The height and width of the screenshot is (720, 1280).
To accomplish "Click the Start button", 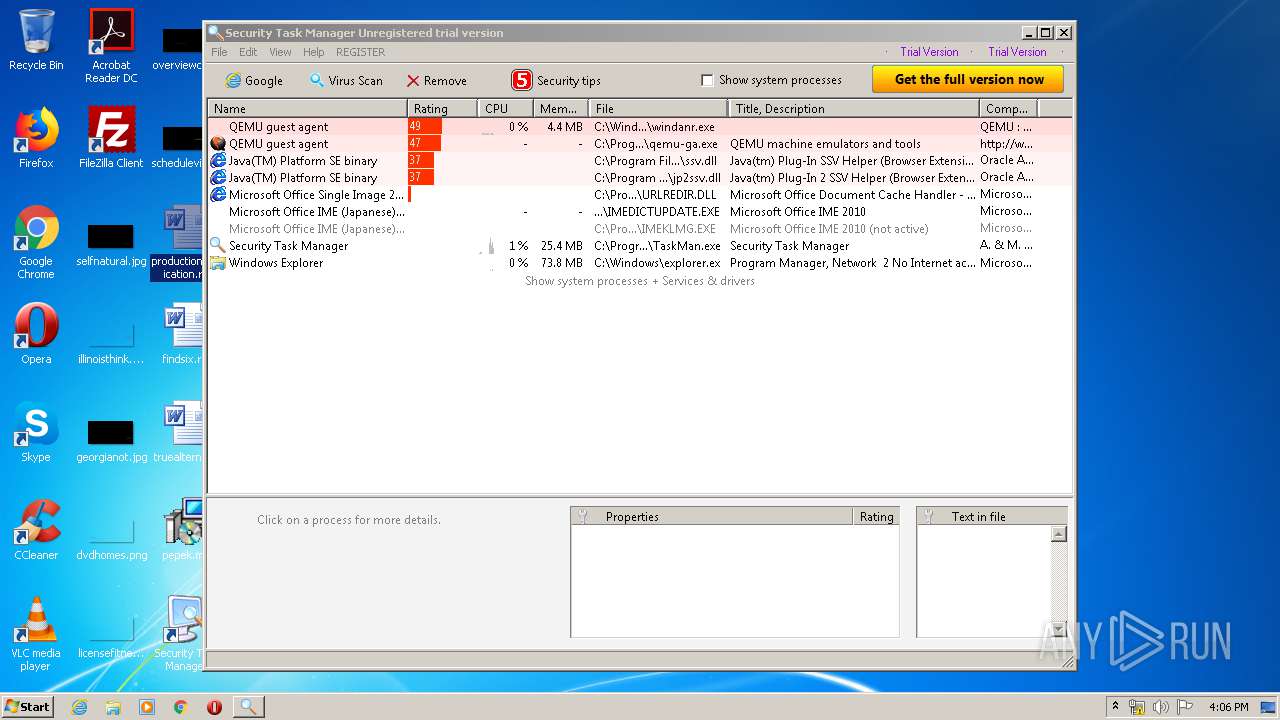I will pyautogui.click(x=28, y=707).
